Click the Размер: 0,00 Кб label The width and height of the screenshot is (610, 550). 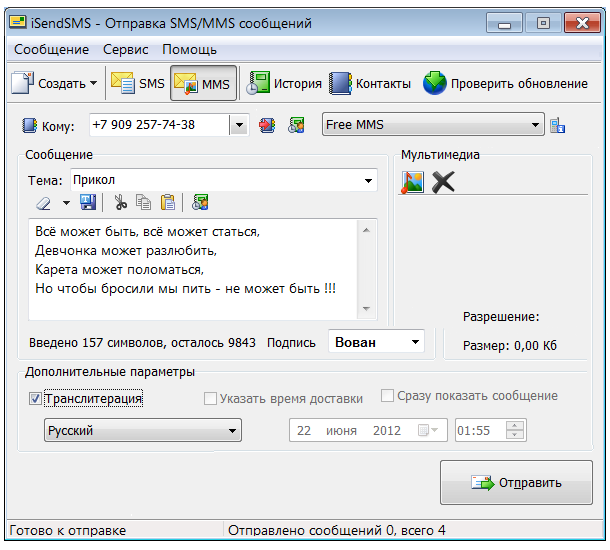tap(510, 345)
